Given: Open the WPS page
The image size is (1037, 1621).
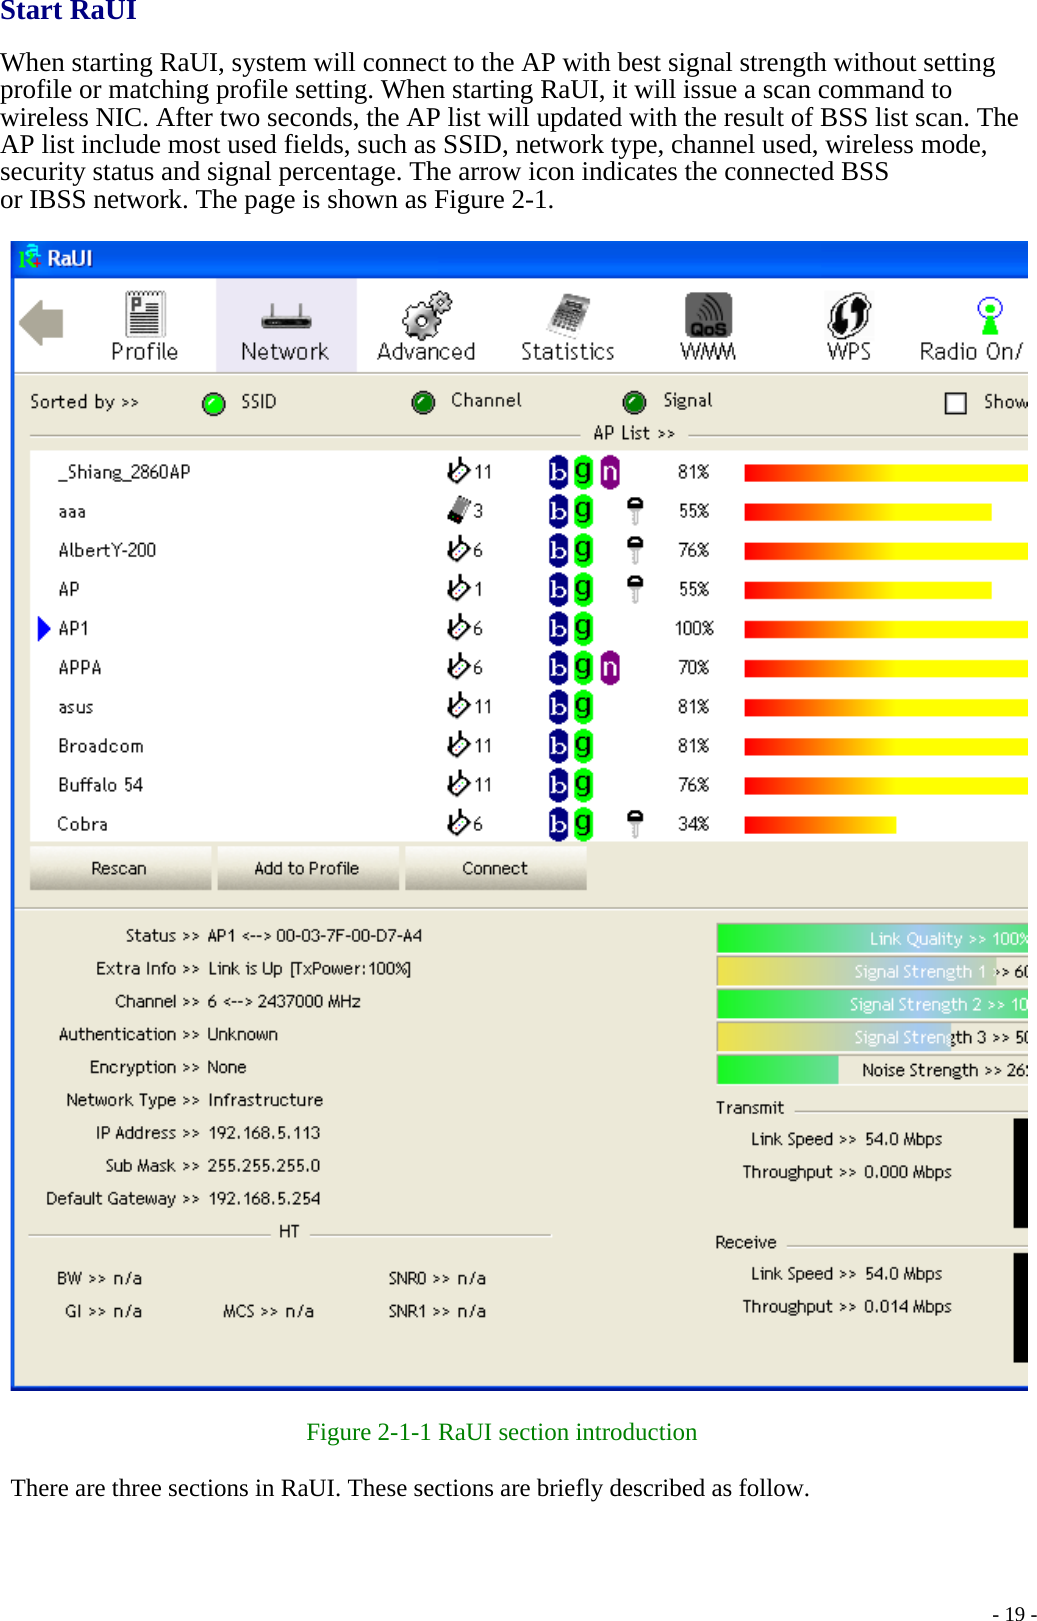Looking at the screenshot, I should coord(849,326).
